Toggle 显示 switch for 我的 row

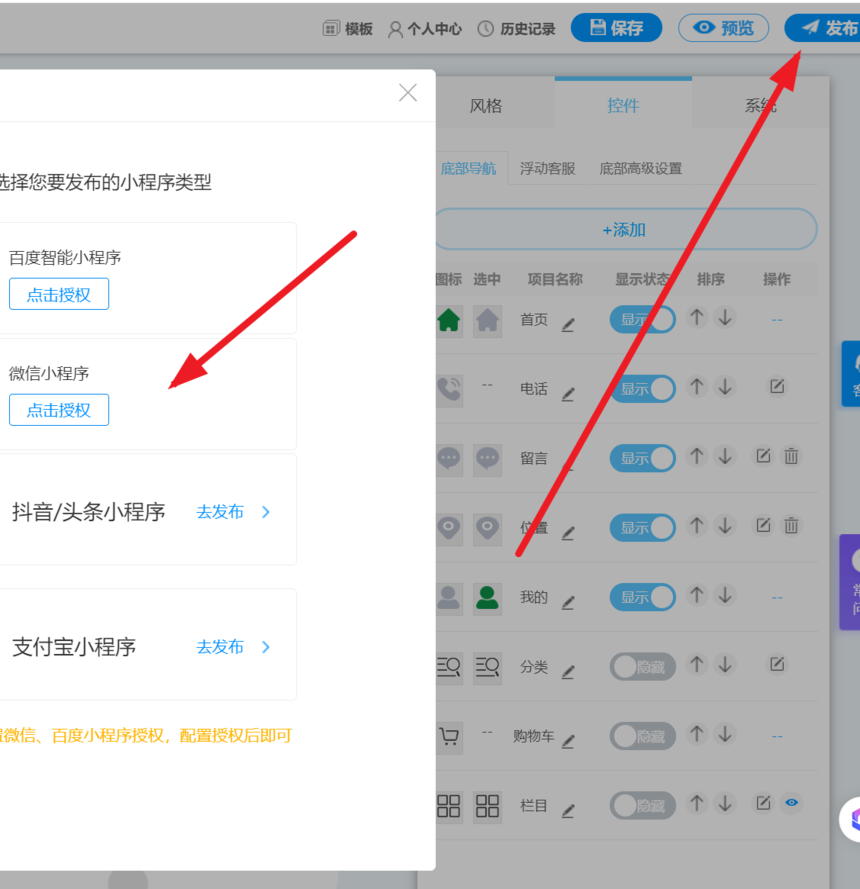click(643, 597)
